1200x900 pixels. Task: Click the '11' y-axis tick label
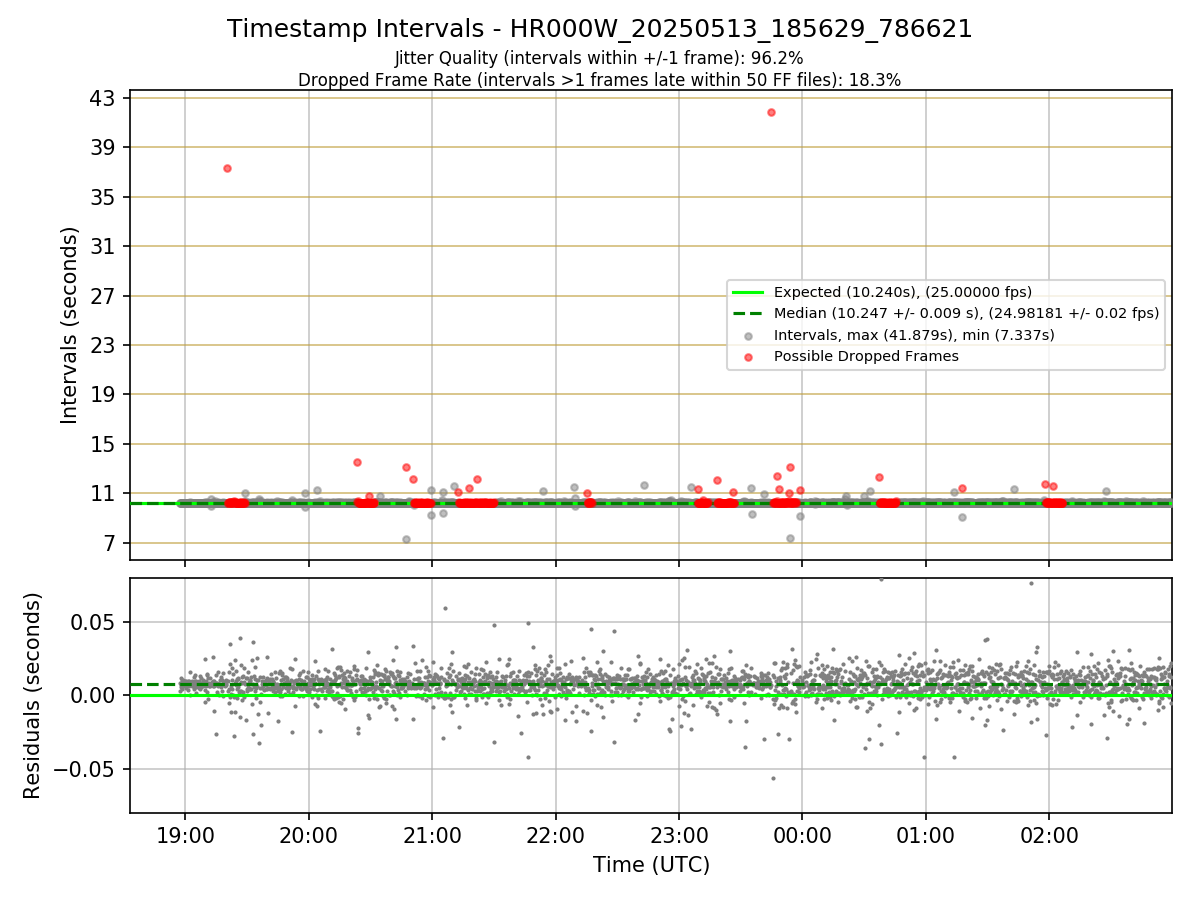pos(105,493)
